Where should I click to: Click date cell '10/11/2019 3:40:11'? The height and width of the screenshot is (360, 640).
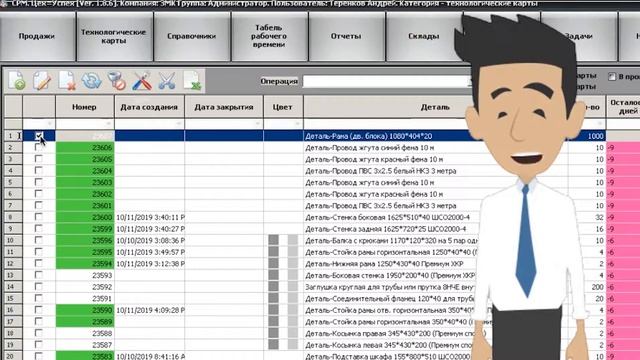coord(150,217)
